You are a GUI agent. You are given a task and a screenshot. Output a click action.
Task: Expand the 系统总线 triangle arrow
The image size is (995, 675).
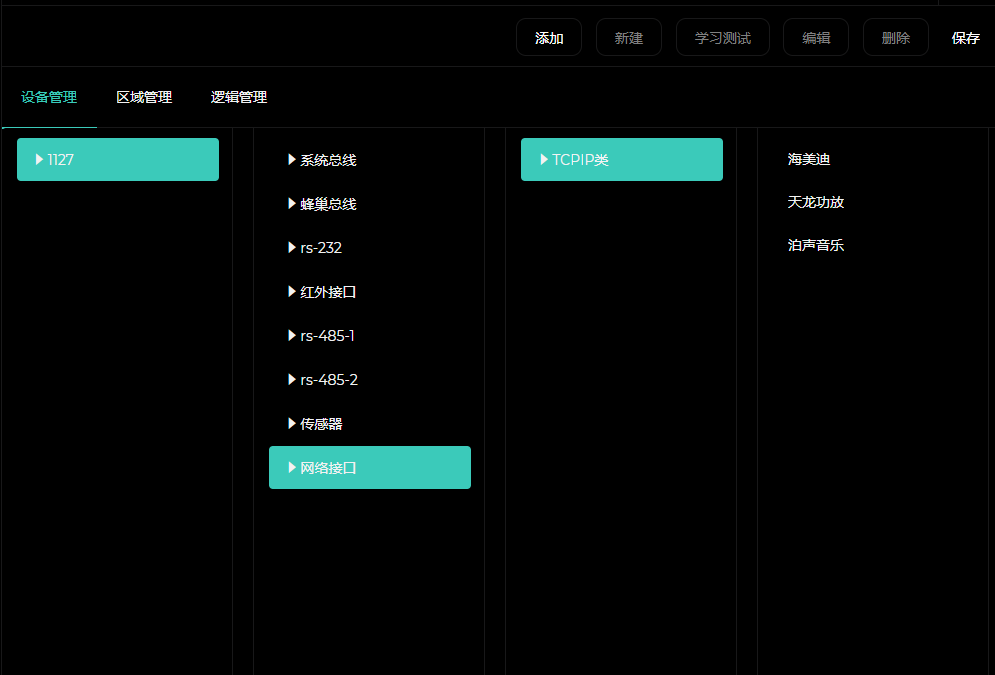[292, 159]
